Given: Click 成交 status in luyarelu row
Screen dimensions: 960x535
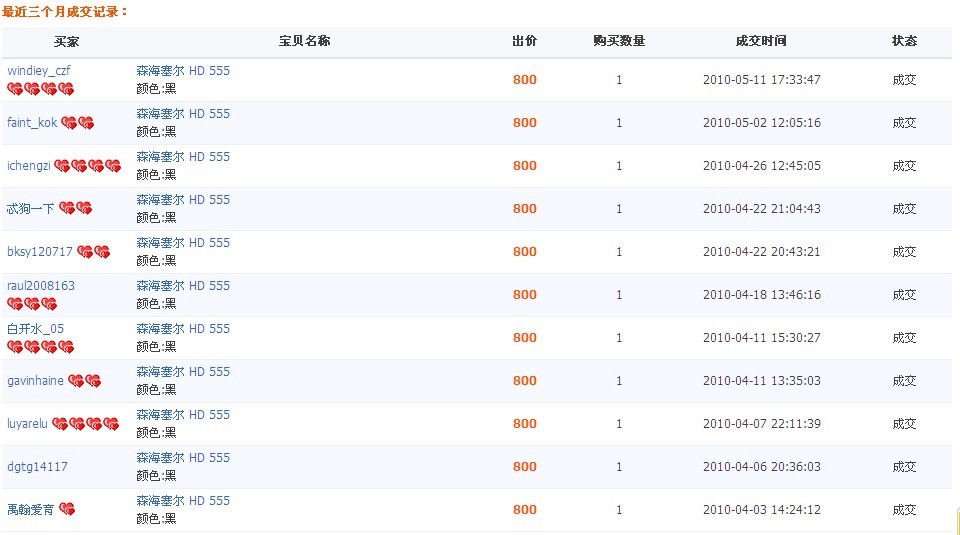Looking at the screenshot, I should pos(904,424).
